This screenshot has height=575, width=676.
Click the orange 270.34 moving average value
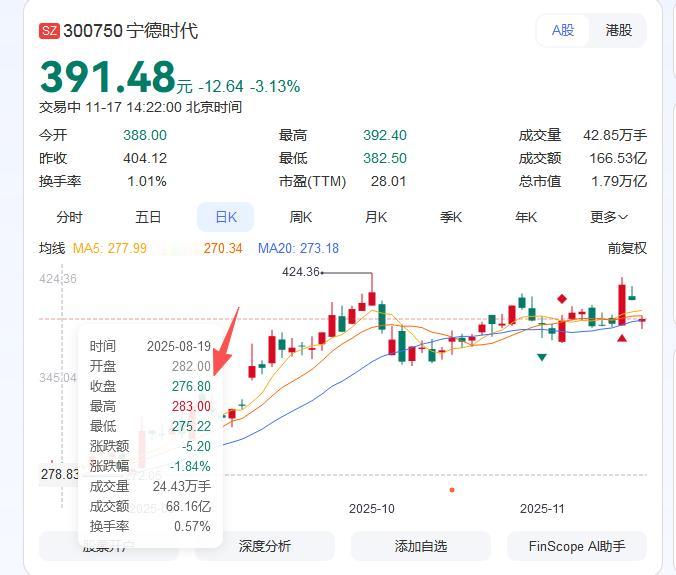coord(223,248)
